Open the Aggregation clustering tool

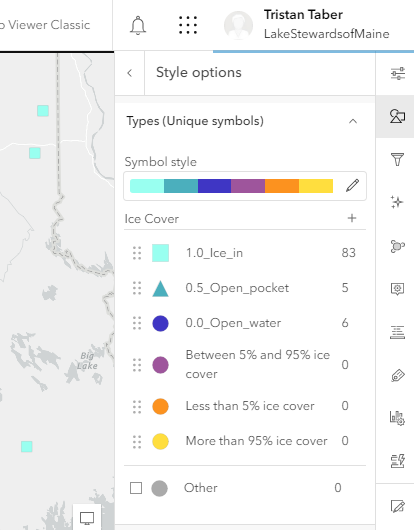(x=397, y=246)
